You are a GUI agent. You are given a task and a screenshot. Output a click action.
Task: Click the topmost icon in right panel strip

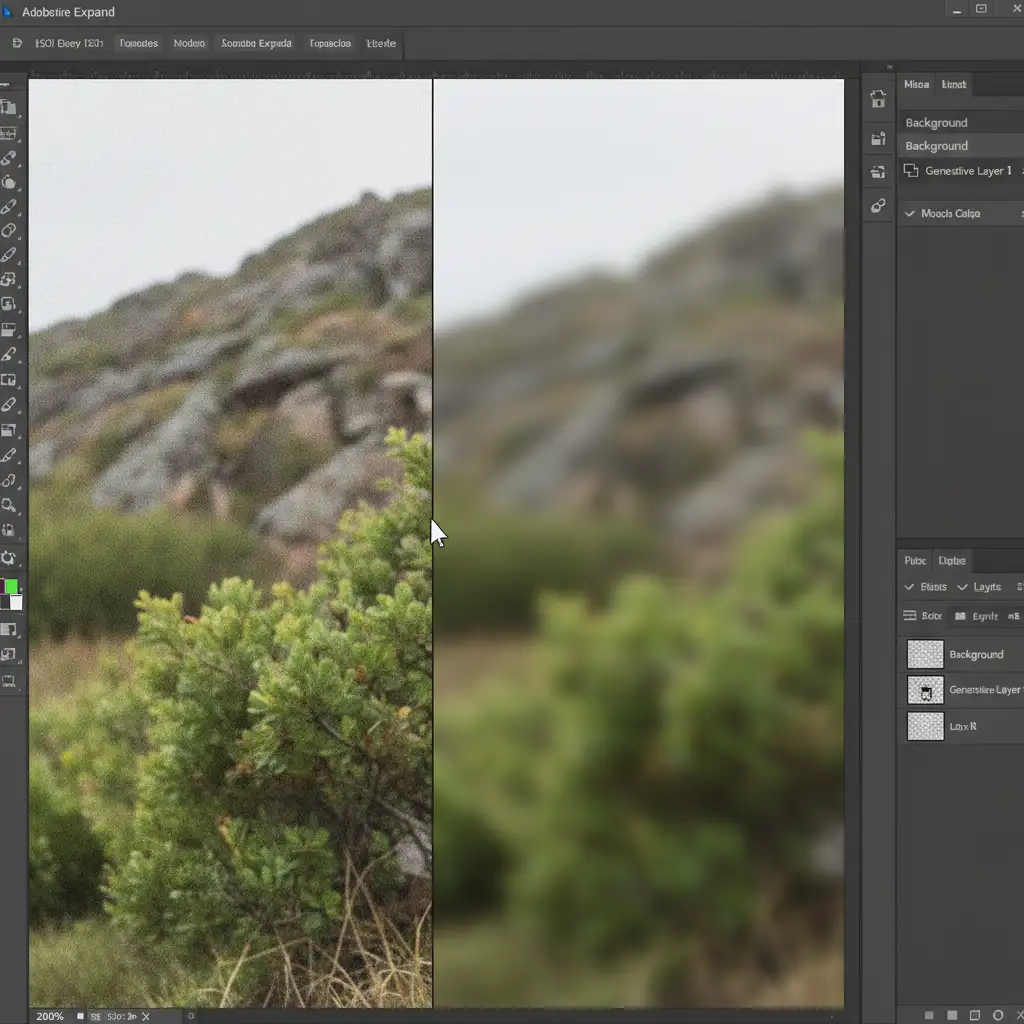pos(878,99)
